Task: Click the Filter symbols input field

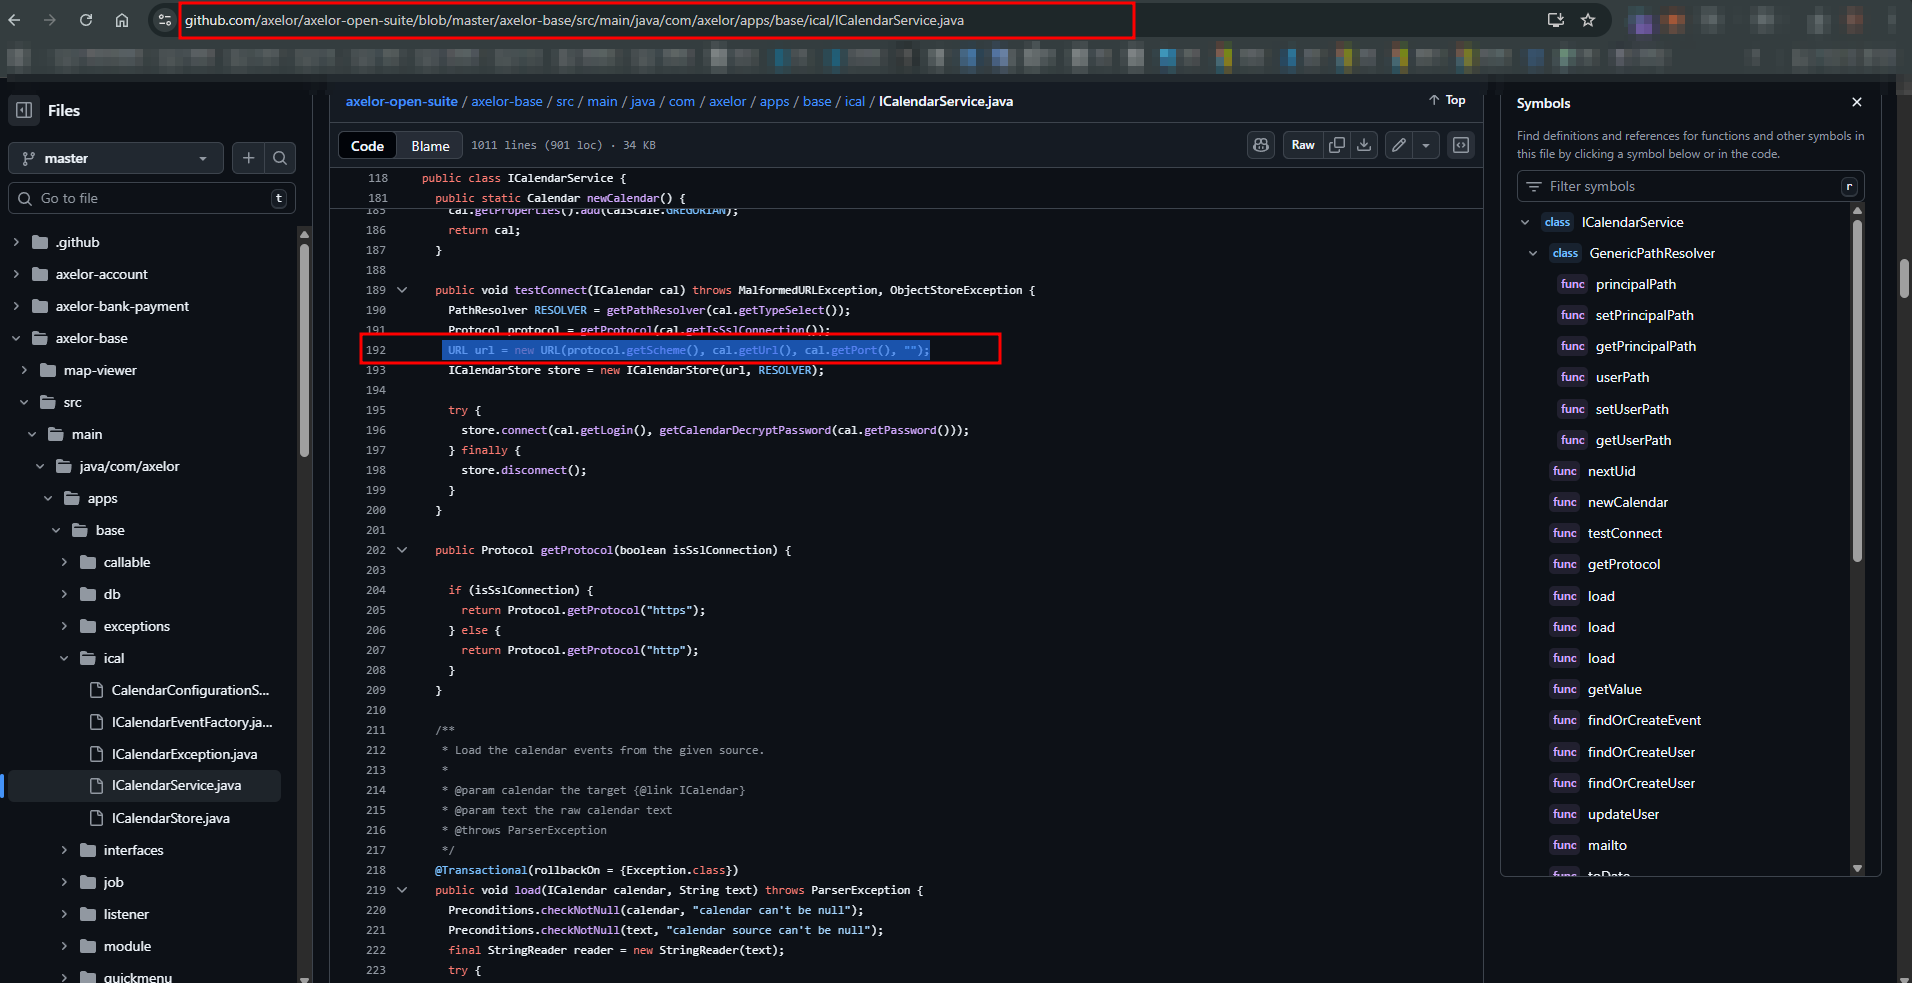Action: click(1690, 186)
